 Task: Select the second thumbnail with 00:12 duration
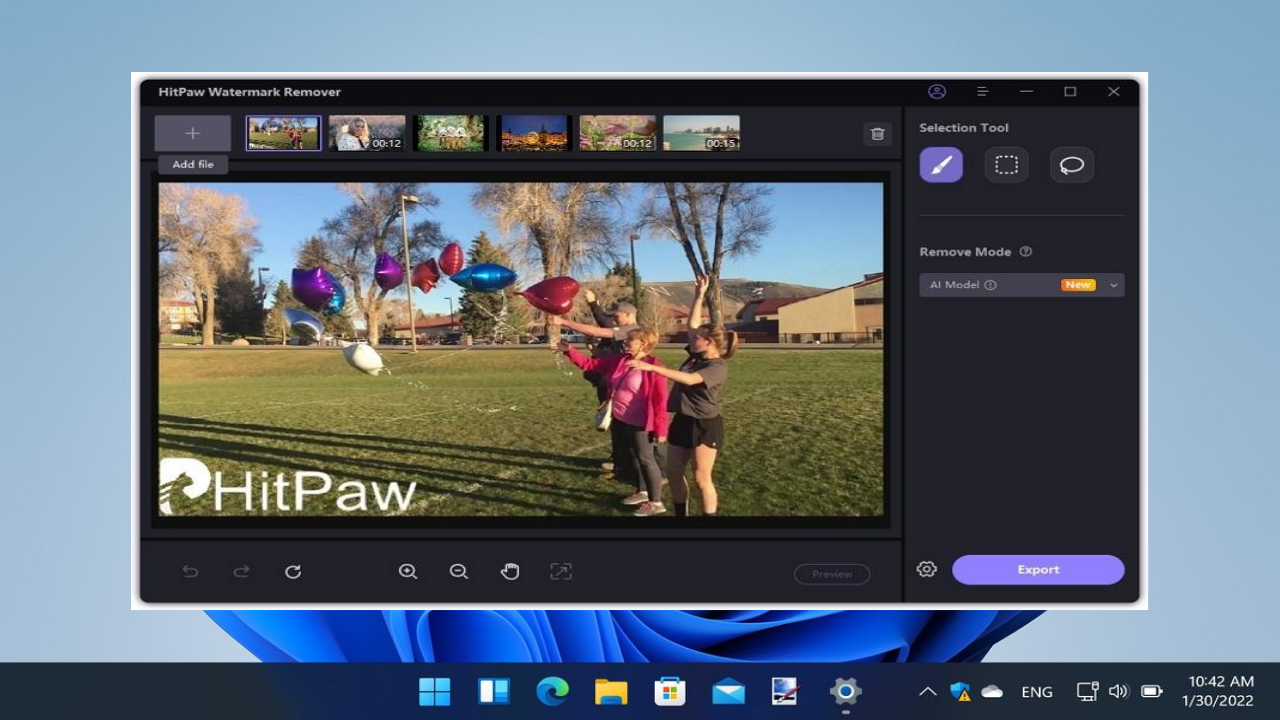click(x=367, y=133)
